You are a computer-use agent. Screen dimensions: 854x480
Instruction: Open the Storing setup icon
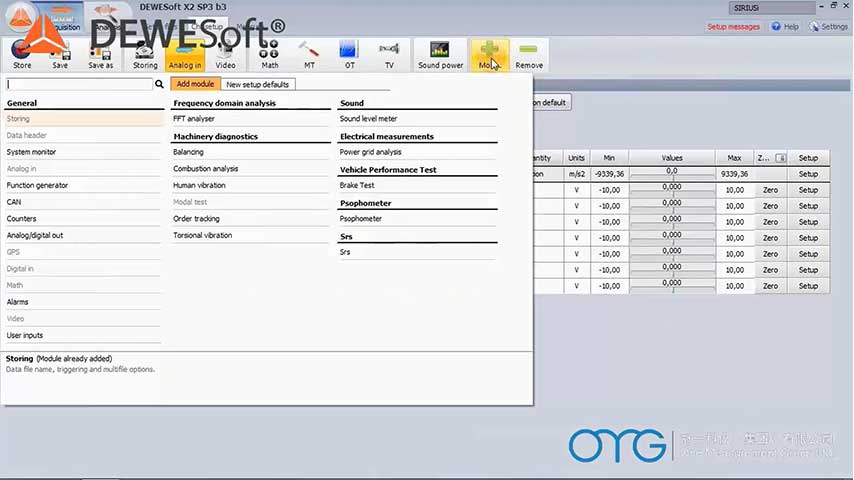(x=145, y=54)
